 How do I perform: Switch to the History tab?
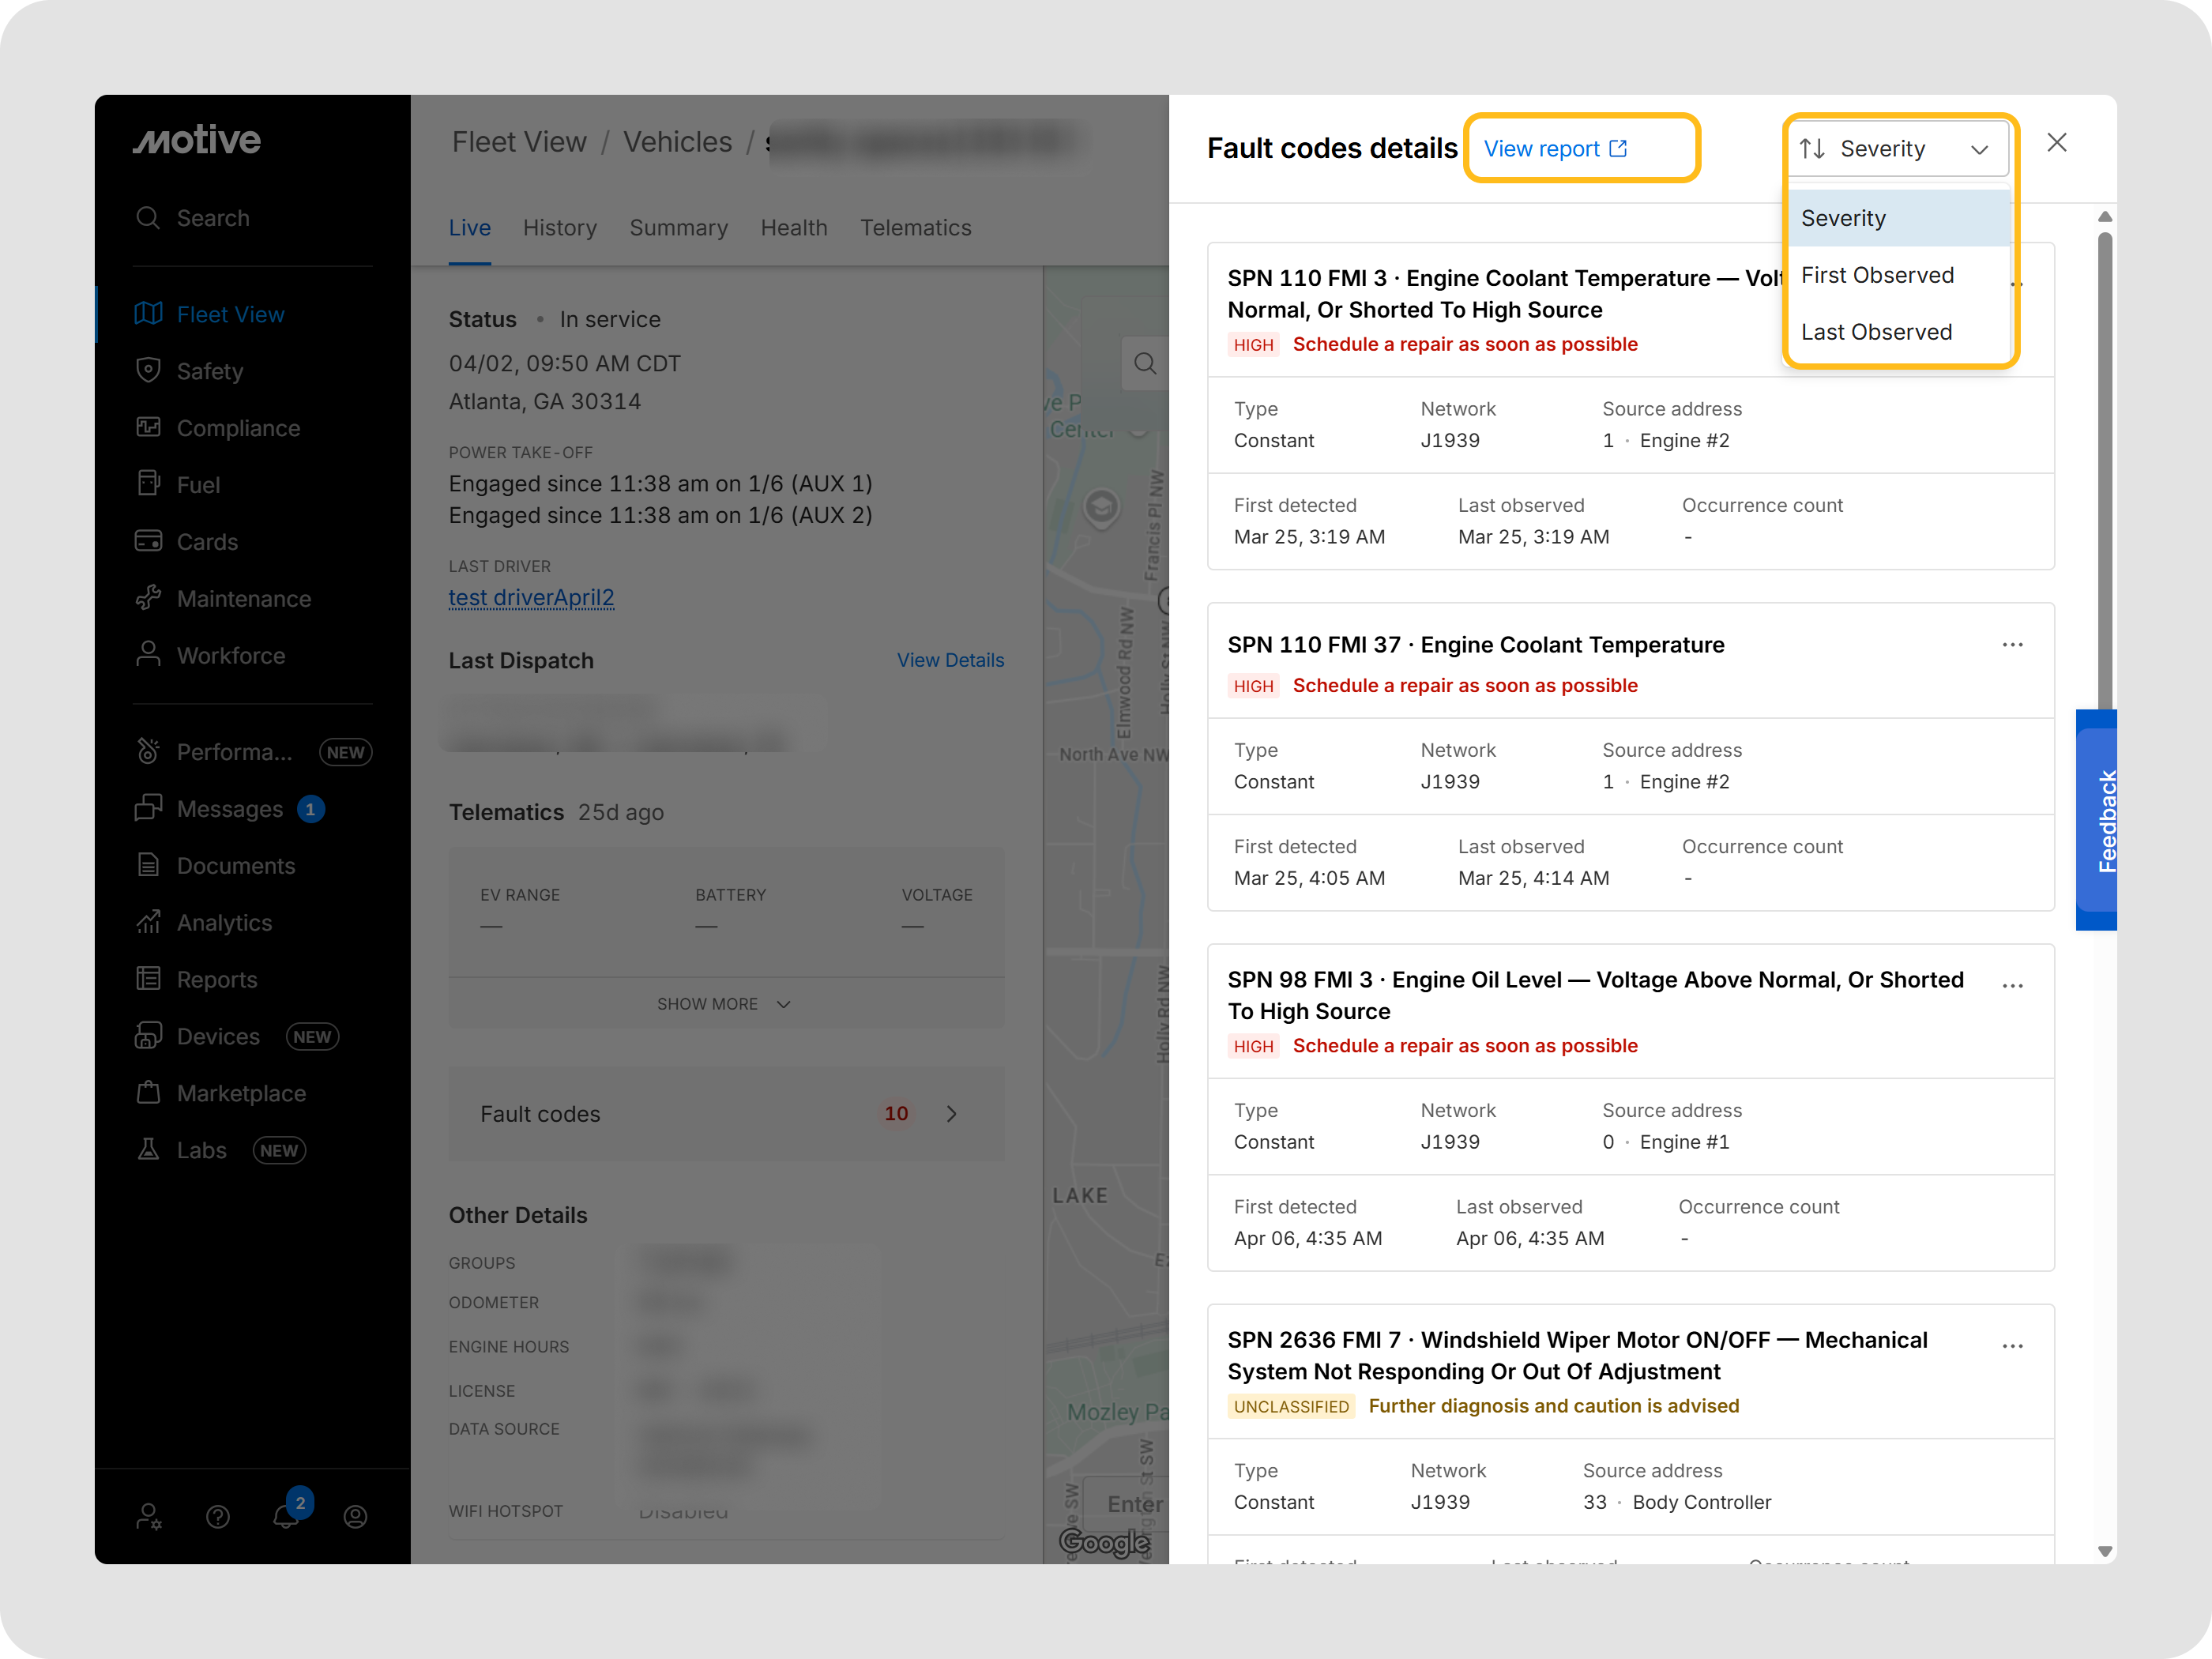point(560,228)
